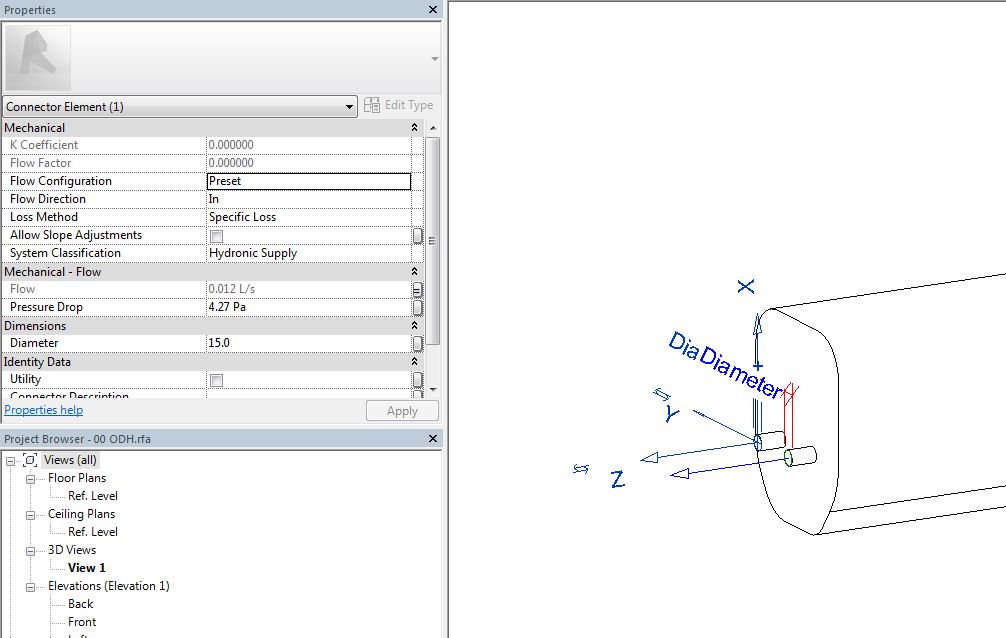Image resolution: width=1006 pixels, height=638 pixels.
Task: Click associate parameter button beside Allow Slope Adjustments
Action: coord(419,235)
